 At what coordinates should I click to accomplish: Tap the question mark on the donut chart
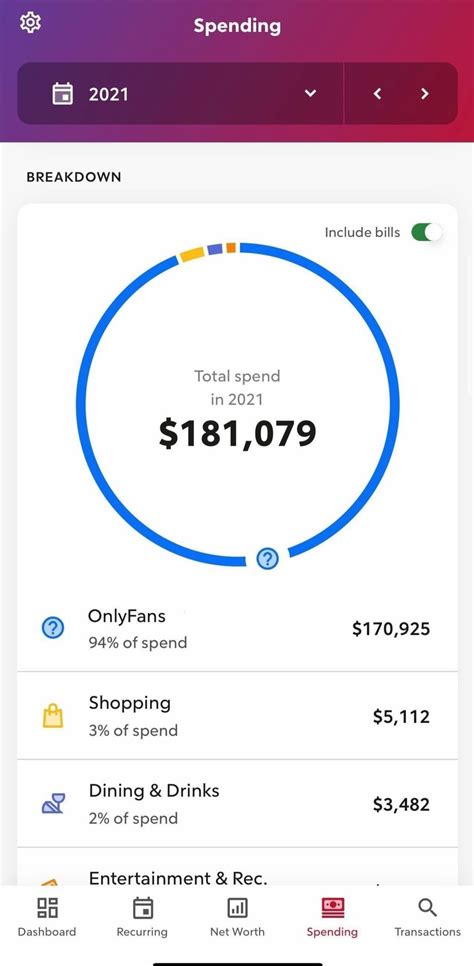coord(268,559)
